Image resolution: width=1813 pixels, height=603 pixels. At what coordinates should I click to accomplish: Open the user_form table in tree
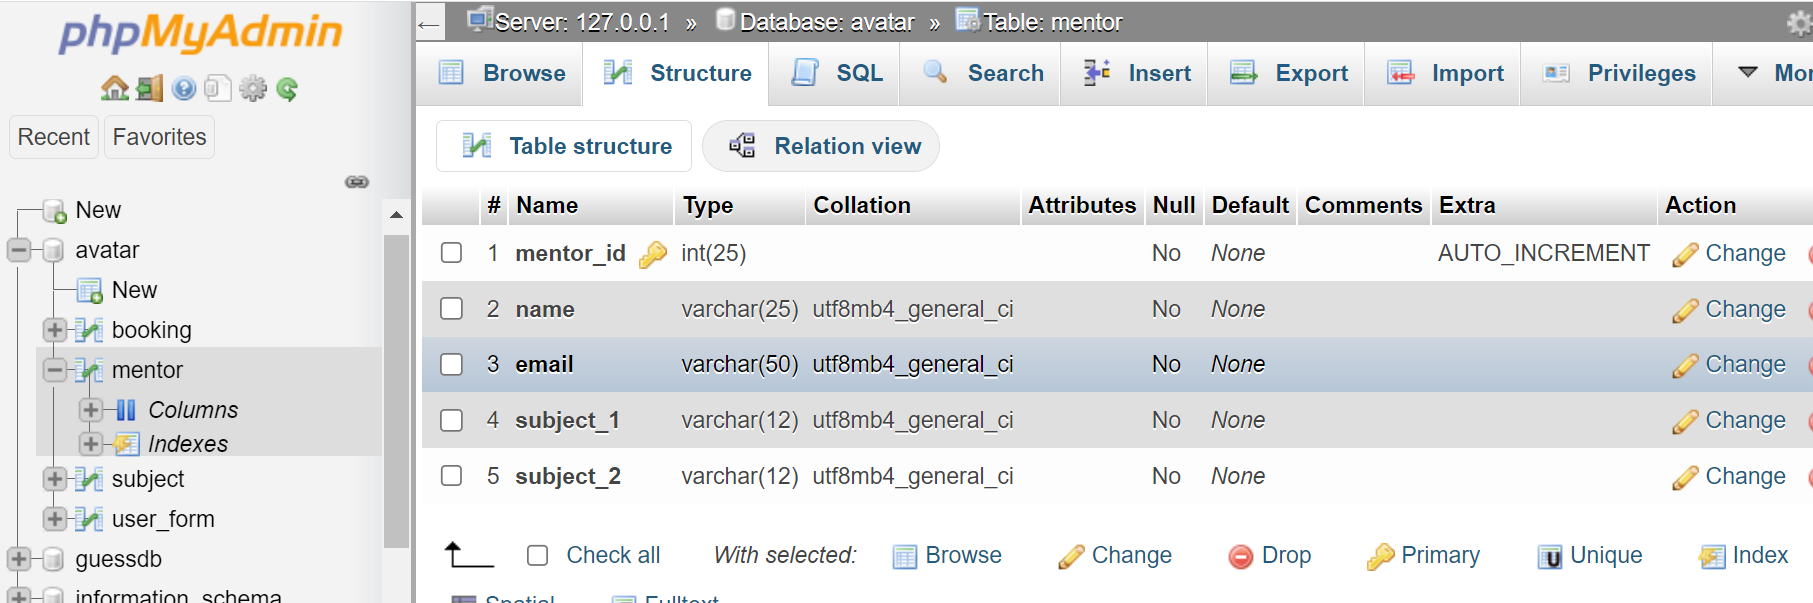coord(163,519)
